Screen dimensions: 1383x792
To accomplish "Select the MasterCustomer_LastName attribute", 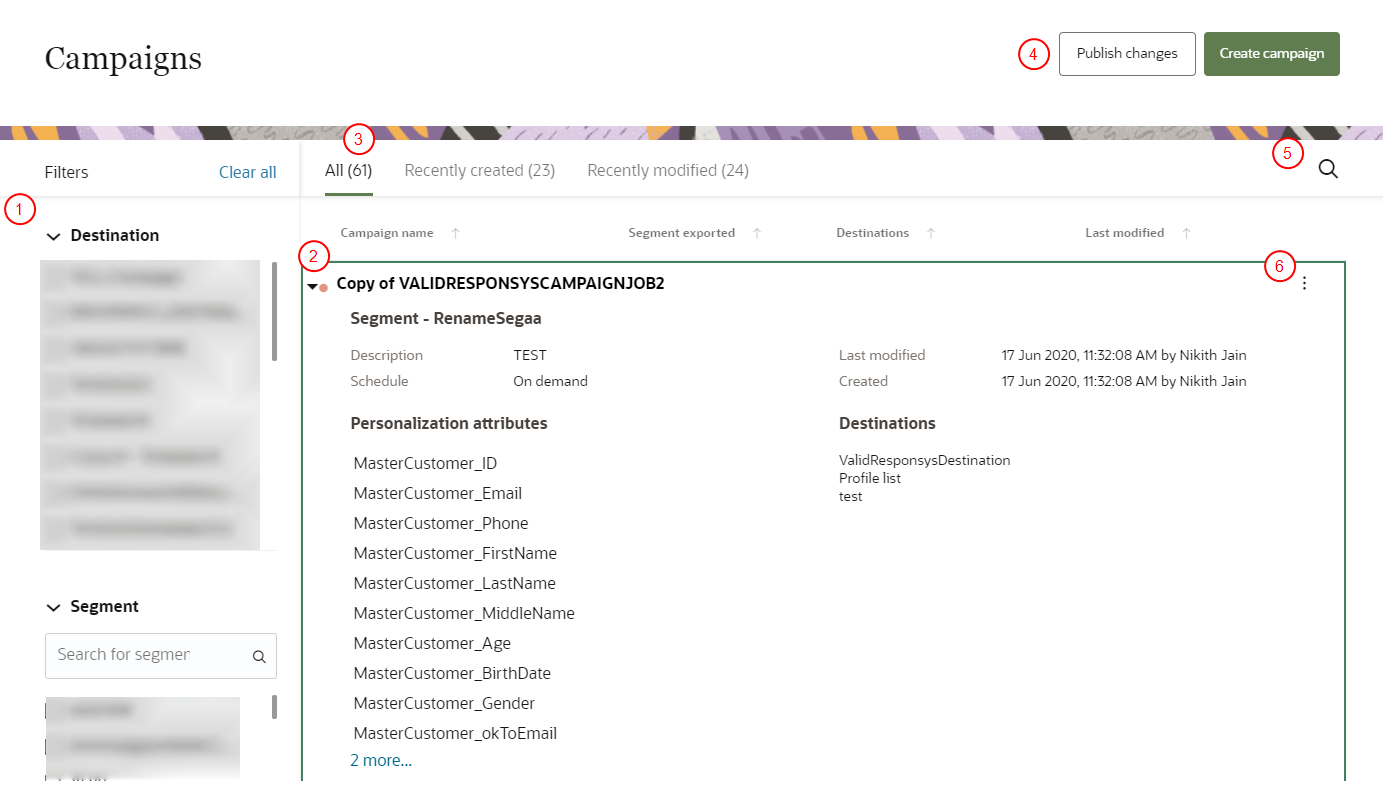I will (455, 583).
